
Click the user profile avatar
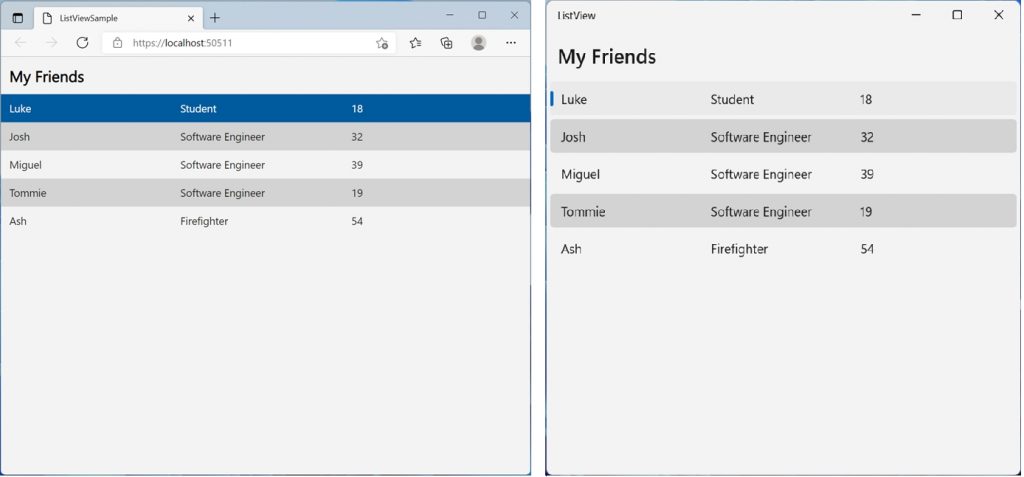click(479, 43)
